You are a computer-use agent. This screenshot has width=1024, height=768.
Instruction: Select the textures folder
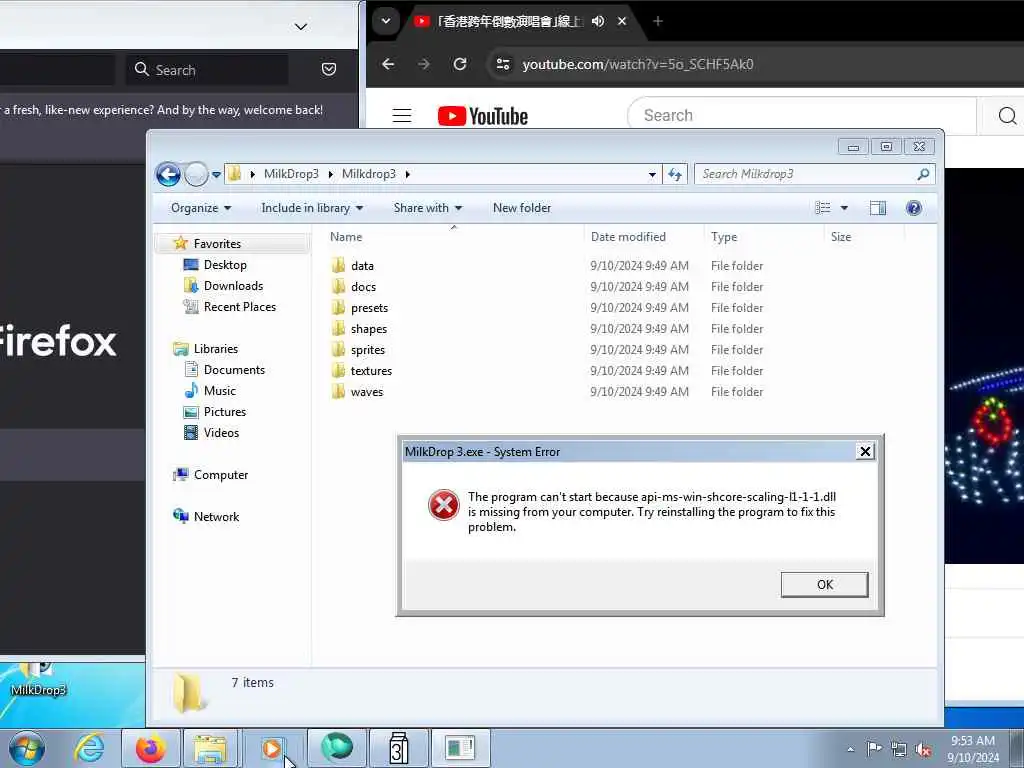click(x=371, y=370)
